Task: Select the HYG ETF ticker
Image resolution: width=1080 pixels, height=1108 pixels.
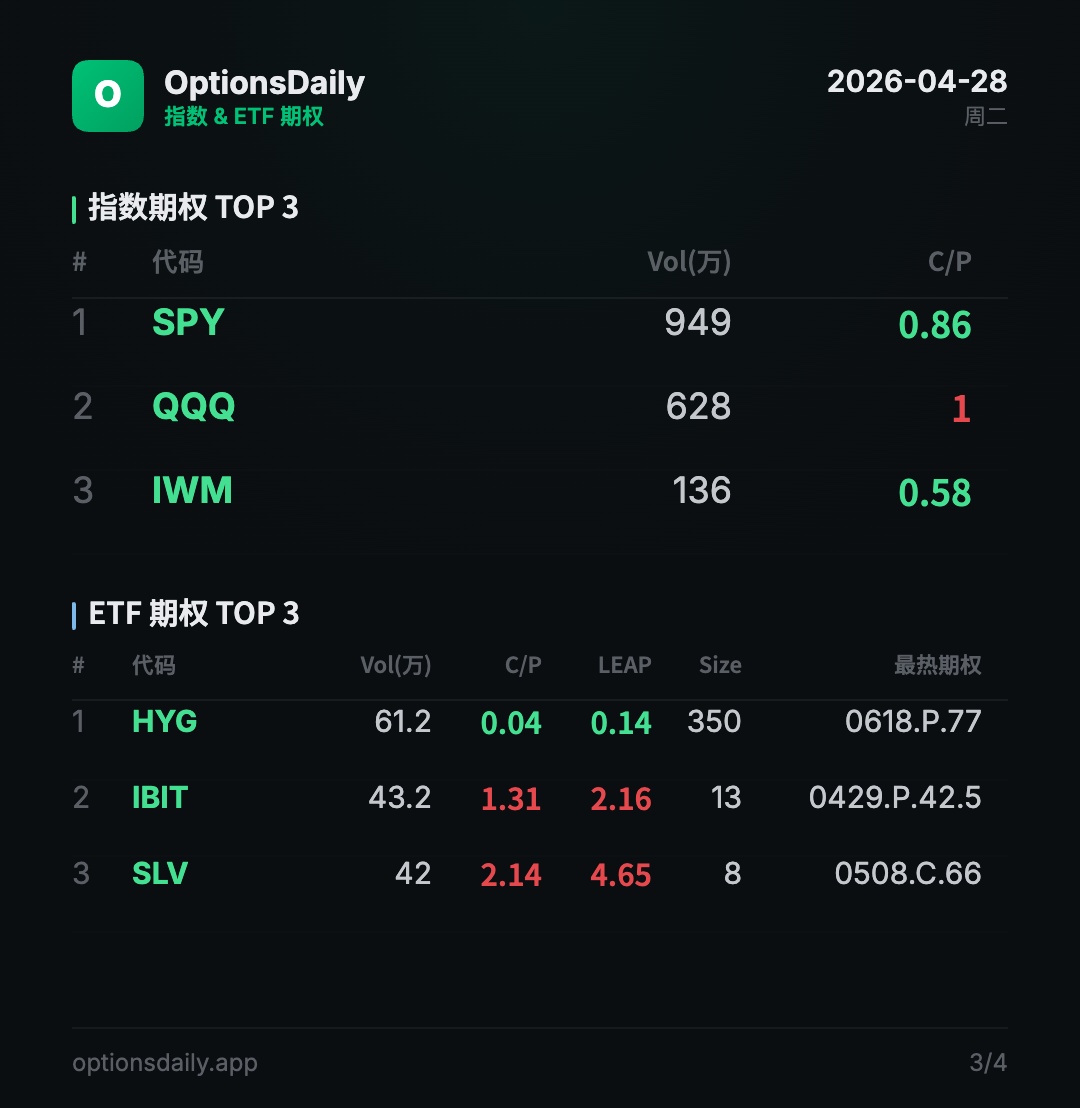Action: pos(164,722)
